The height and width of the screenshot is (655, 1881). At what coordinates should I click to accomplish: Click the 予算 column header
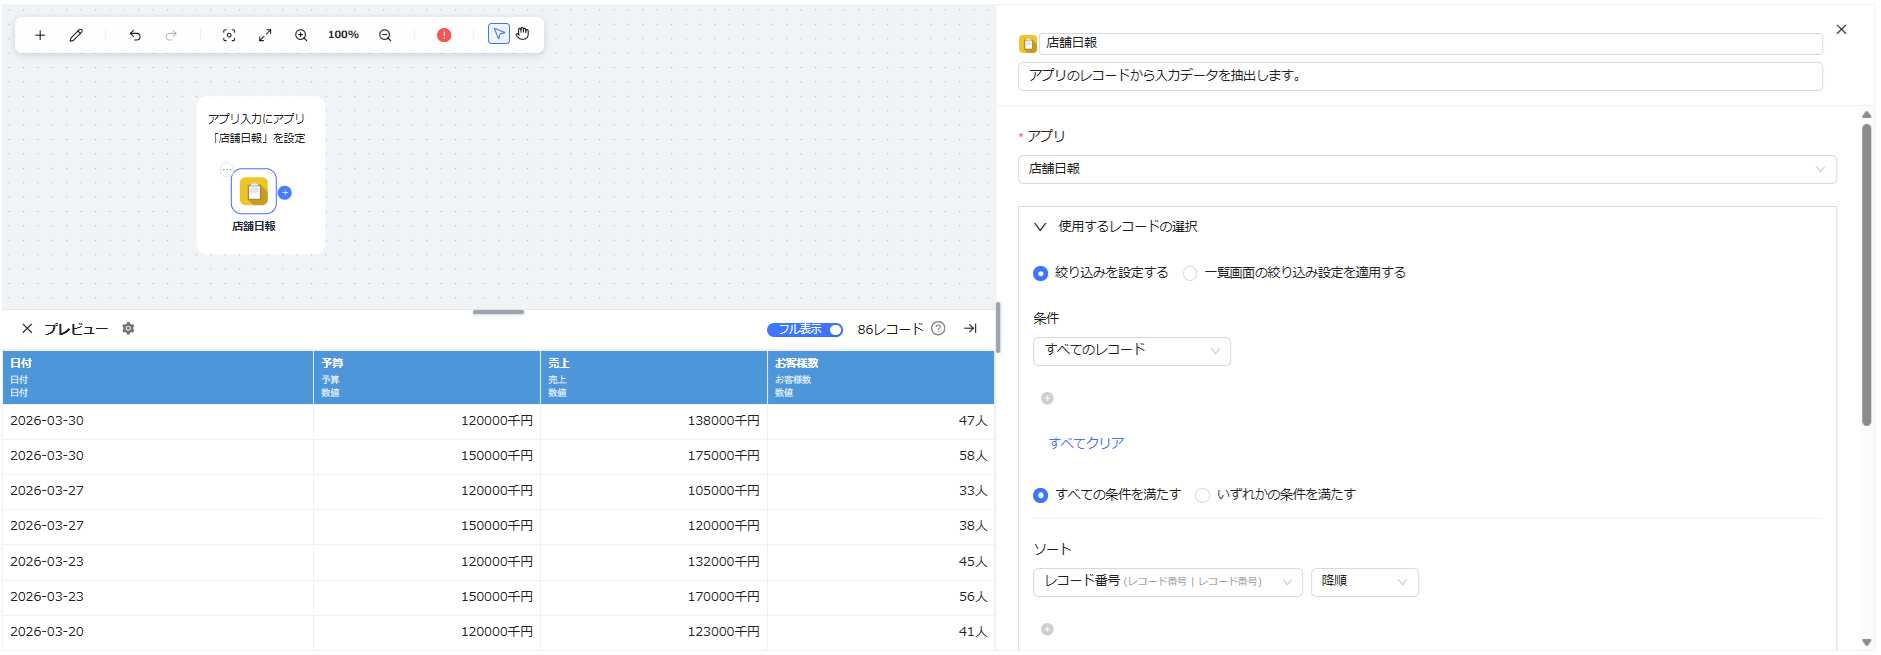pyautogui.click(x=427, y=377)
